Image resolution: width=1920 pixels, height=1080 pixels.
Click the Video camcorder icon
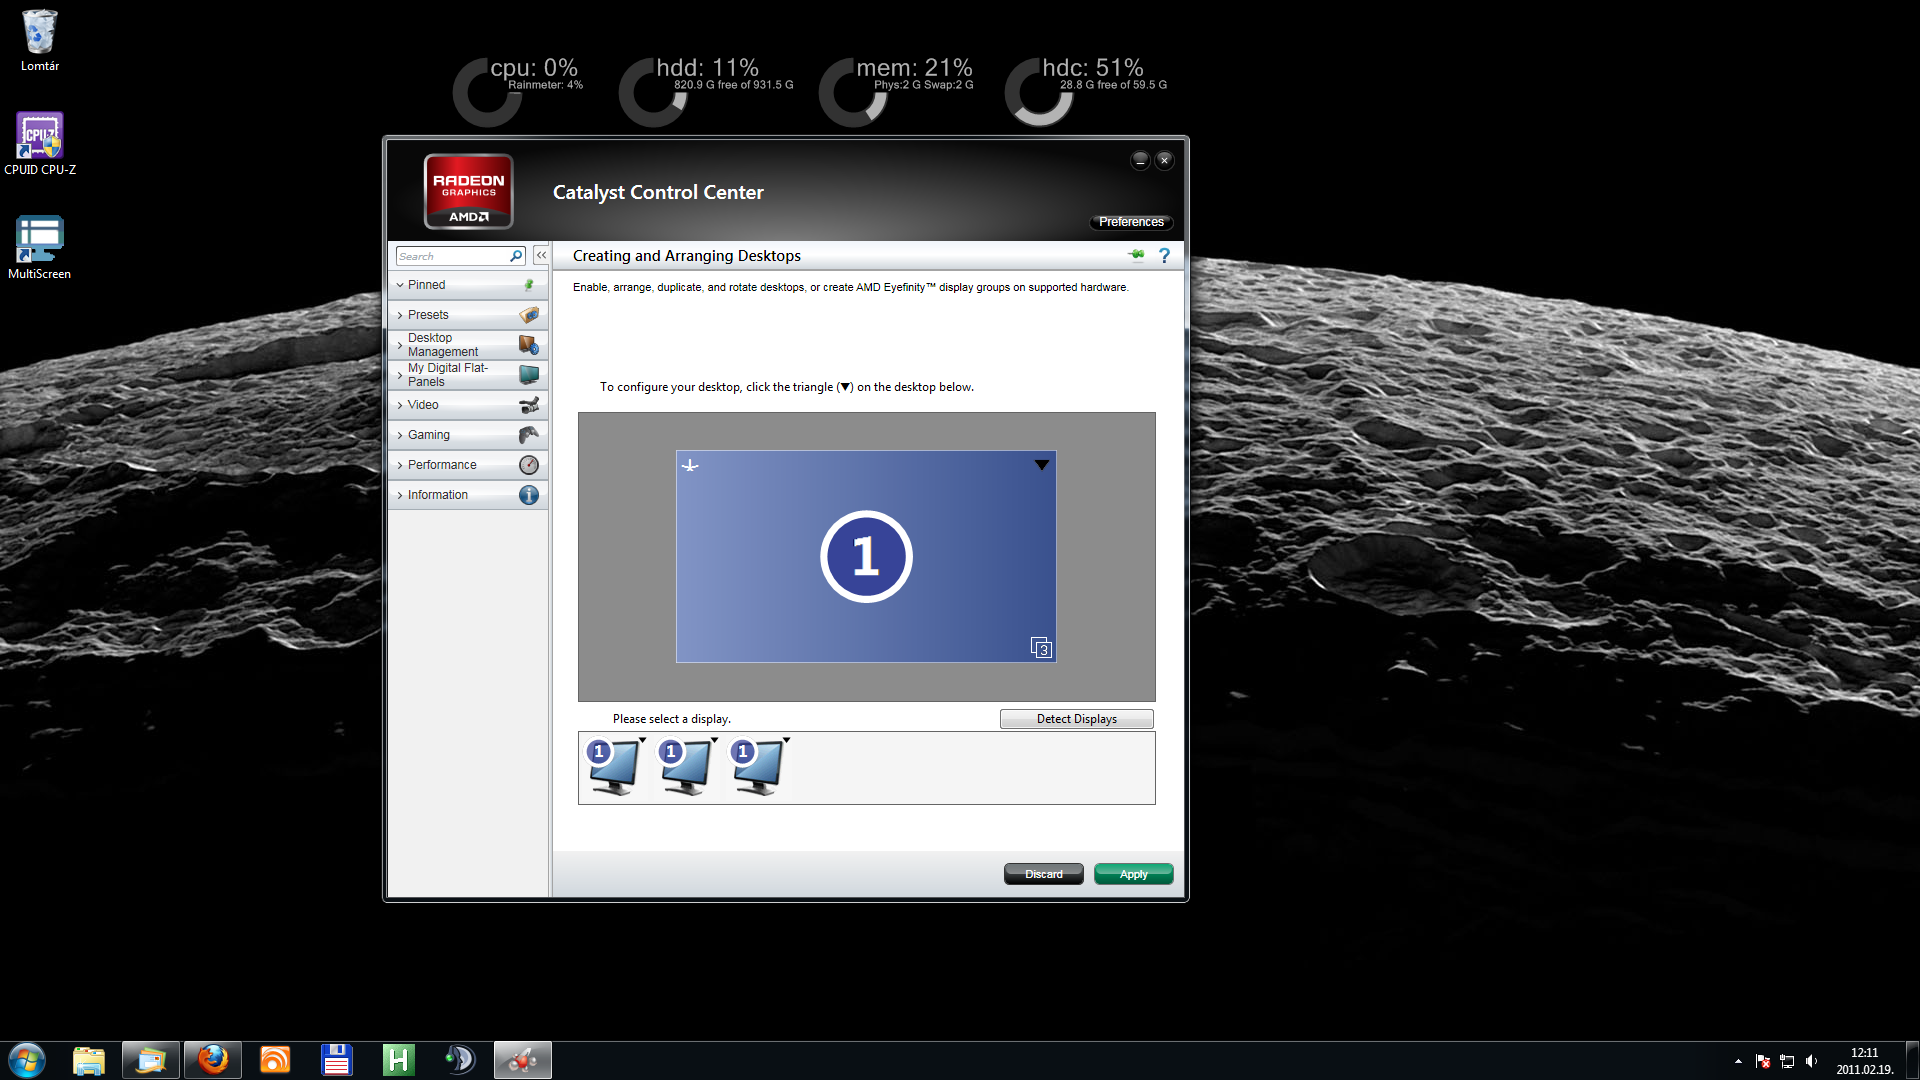529,405
